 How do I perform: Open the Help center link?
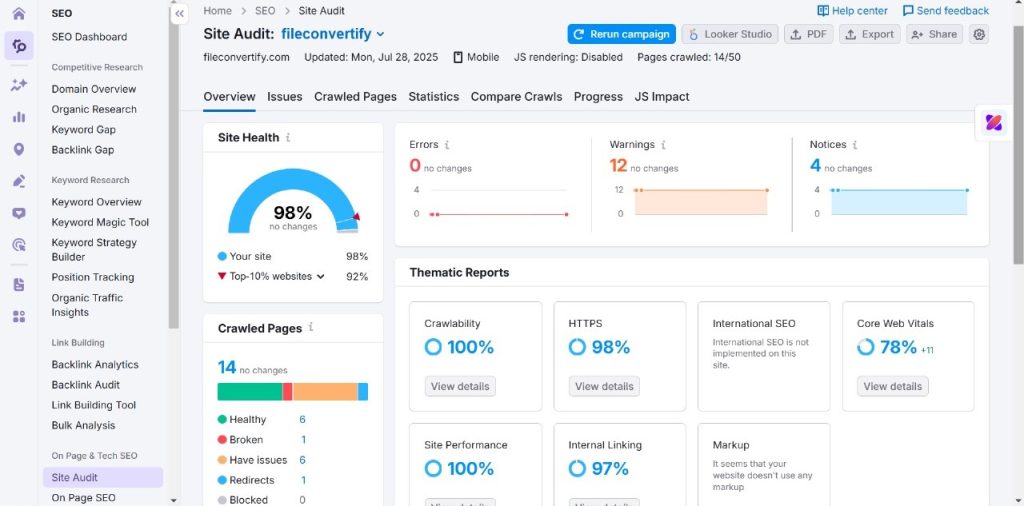[852, 11]
